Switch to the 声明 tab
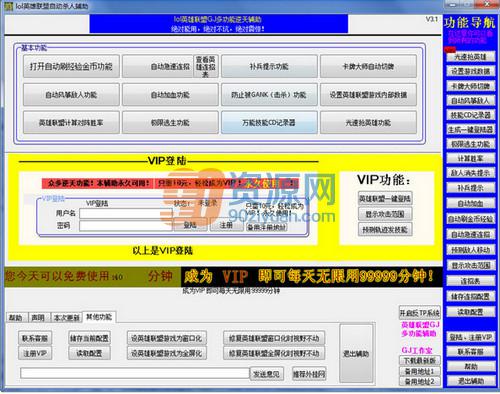 tap(38, 317)
